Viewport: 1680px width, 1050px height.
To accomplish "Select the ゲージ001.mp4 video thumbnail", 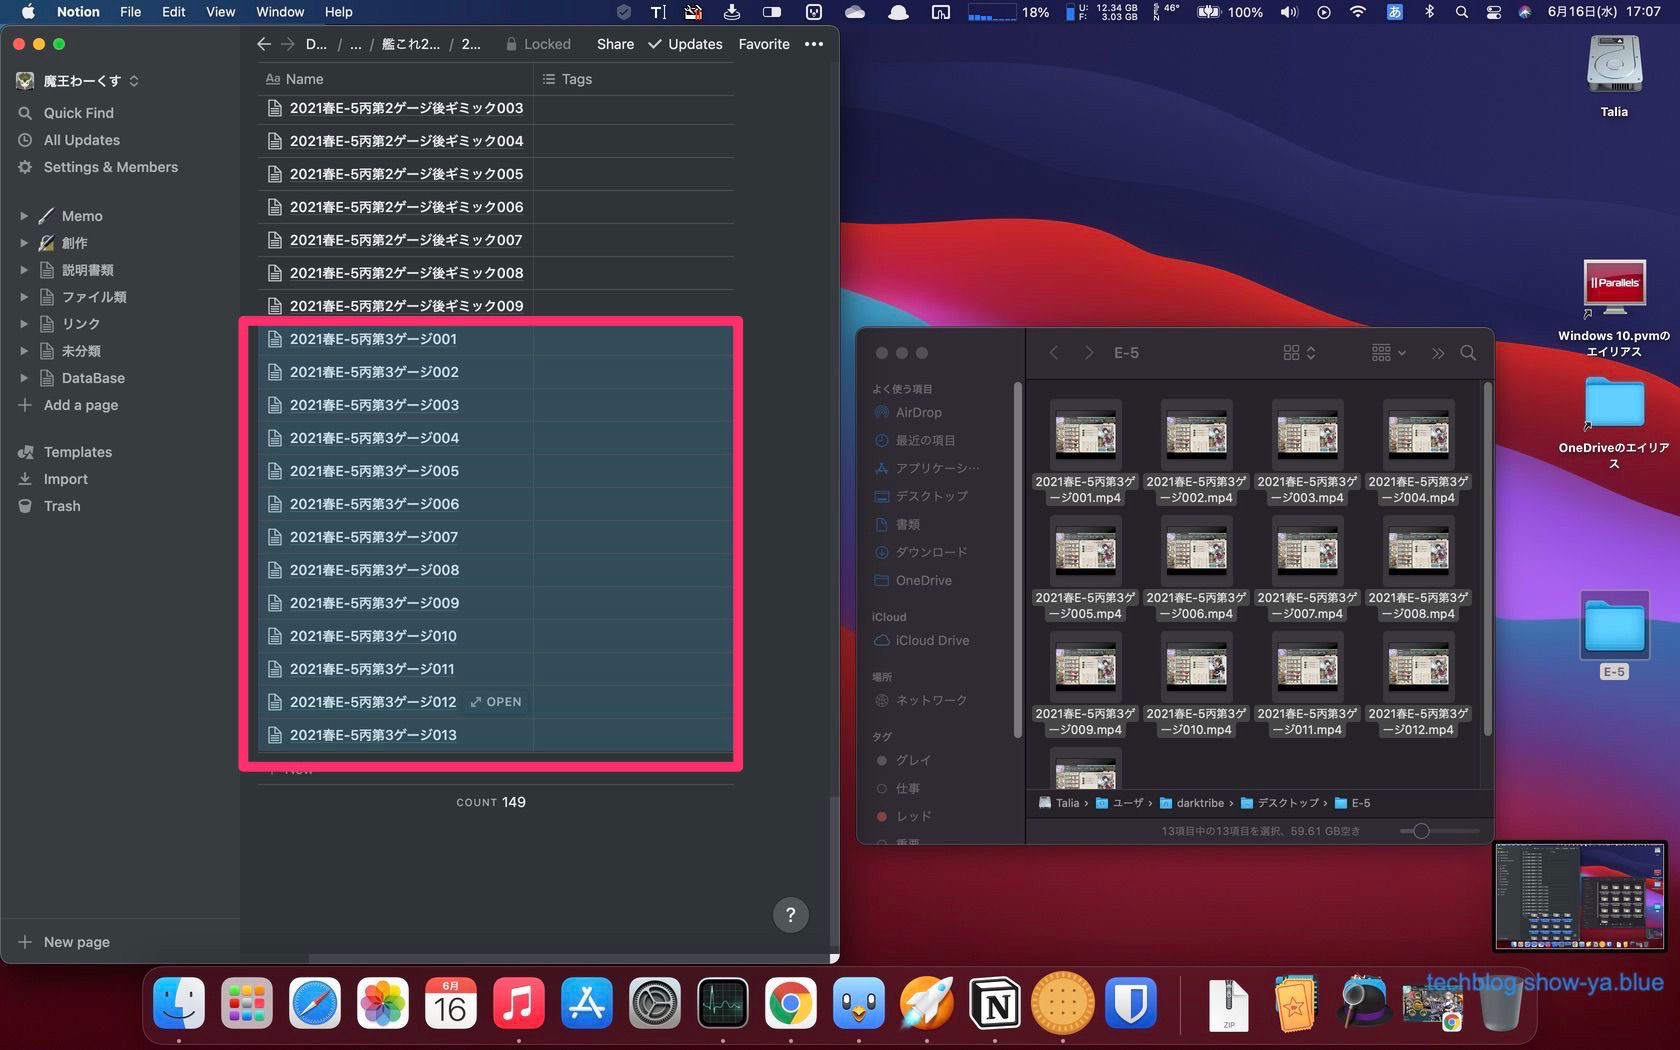I will coord(1085,436).
